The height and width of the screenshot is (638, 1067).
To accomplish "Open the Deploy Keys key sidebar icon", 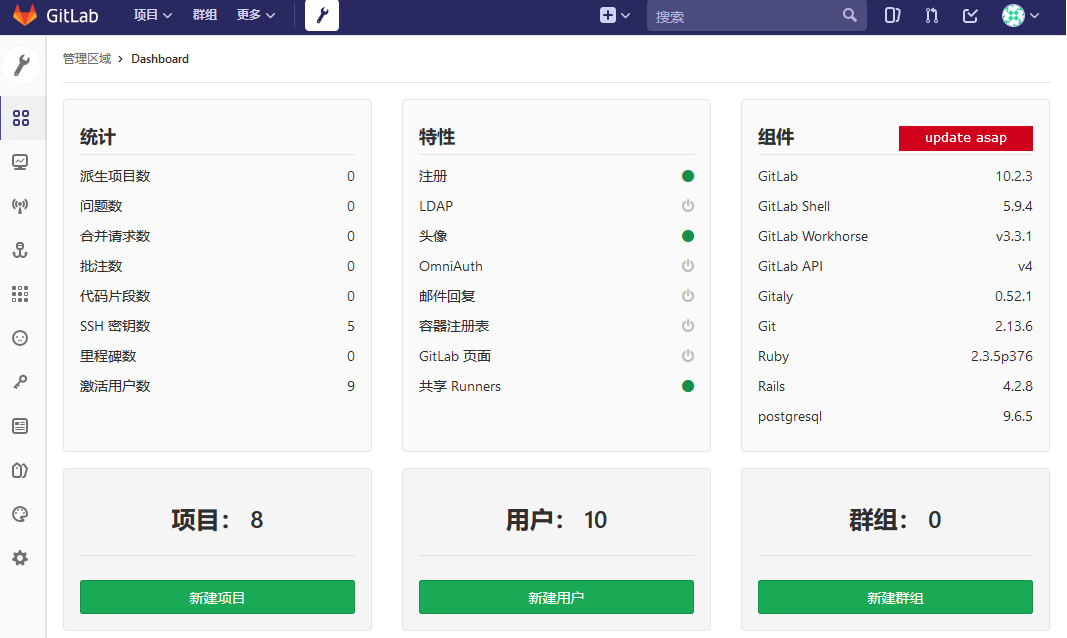I will 20,382.
